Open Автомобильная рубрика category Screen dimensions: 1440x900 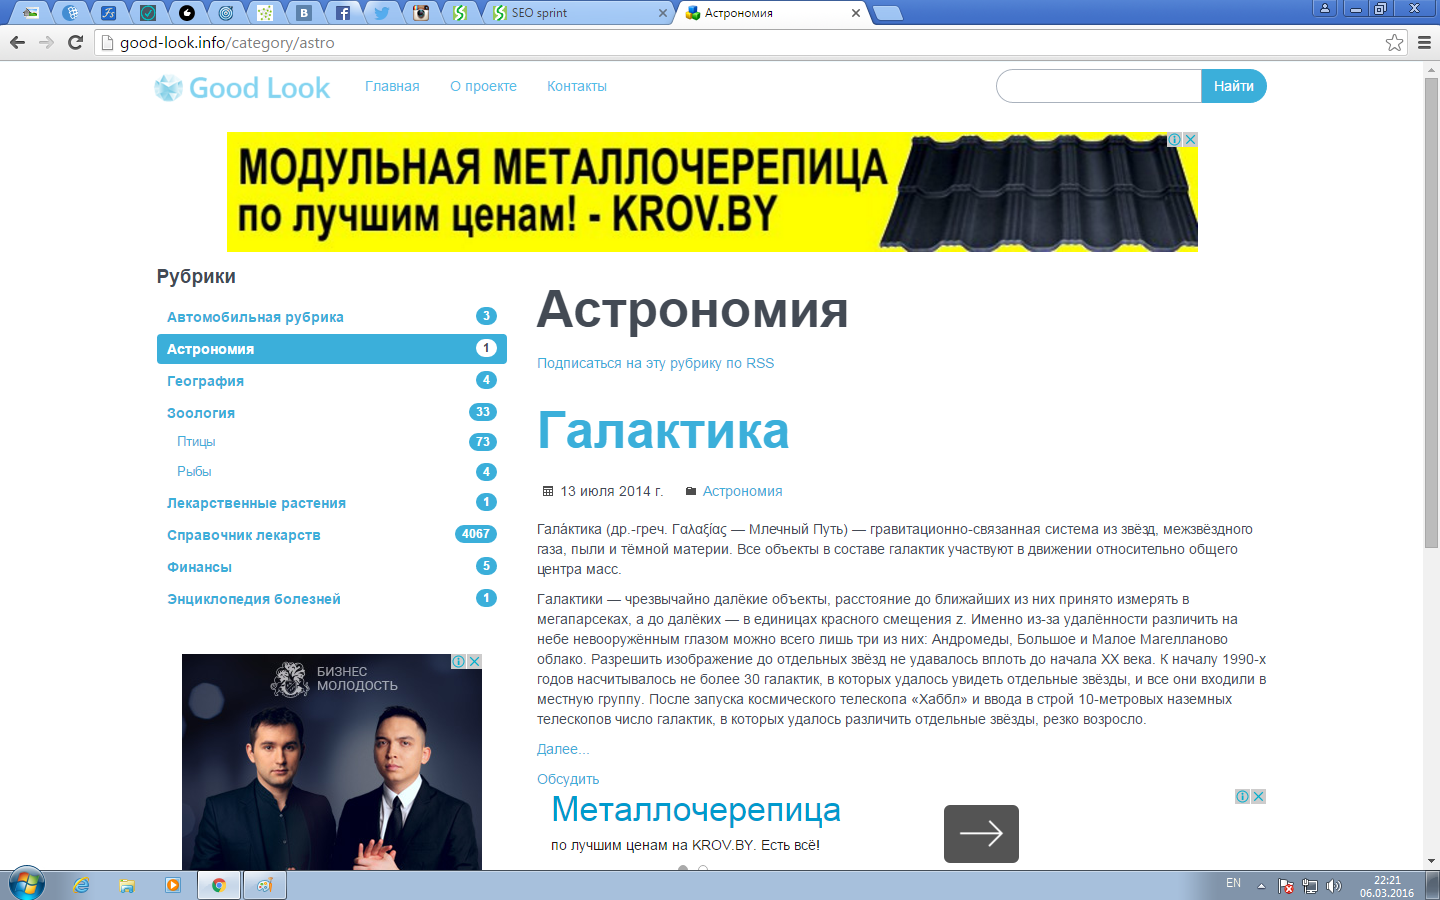tap(332, 317)
